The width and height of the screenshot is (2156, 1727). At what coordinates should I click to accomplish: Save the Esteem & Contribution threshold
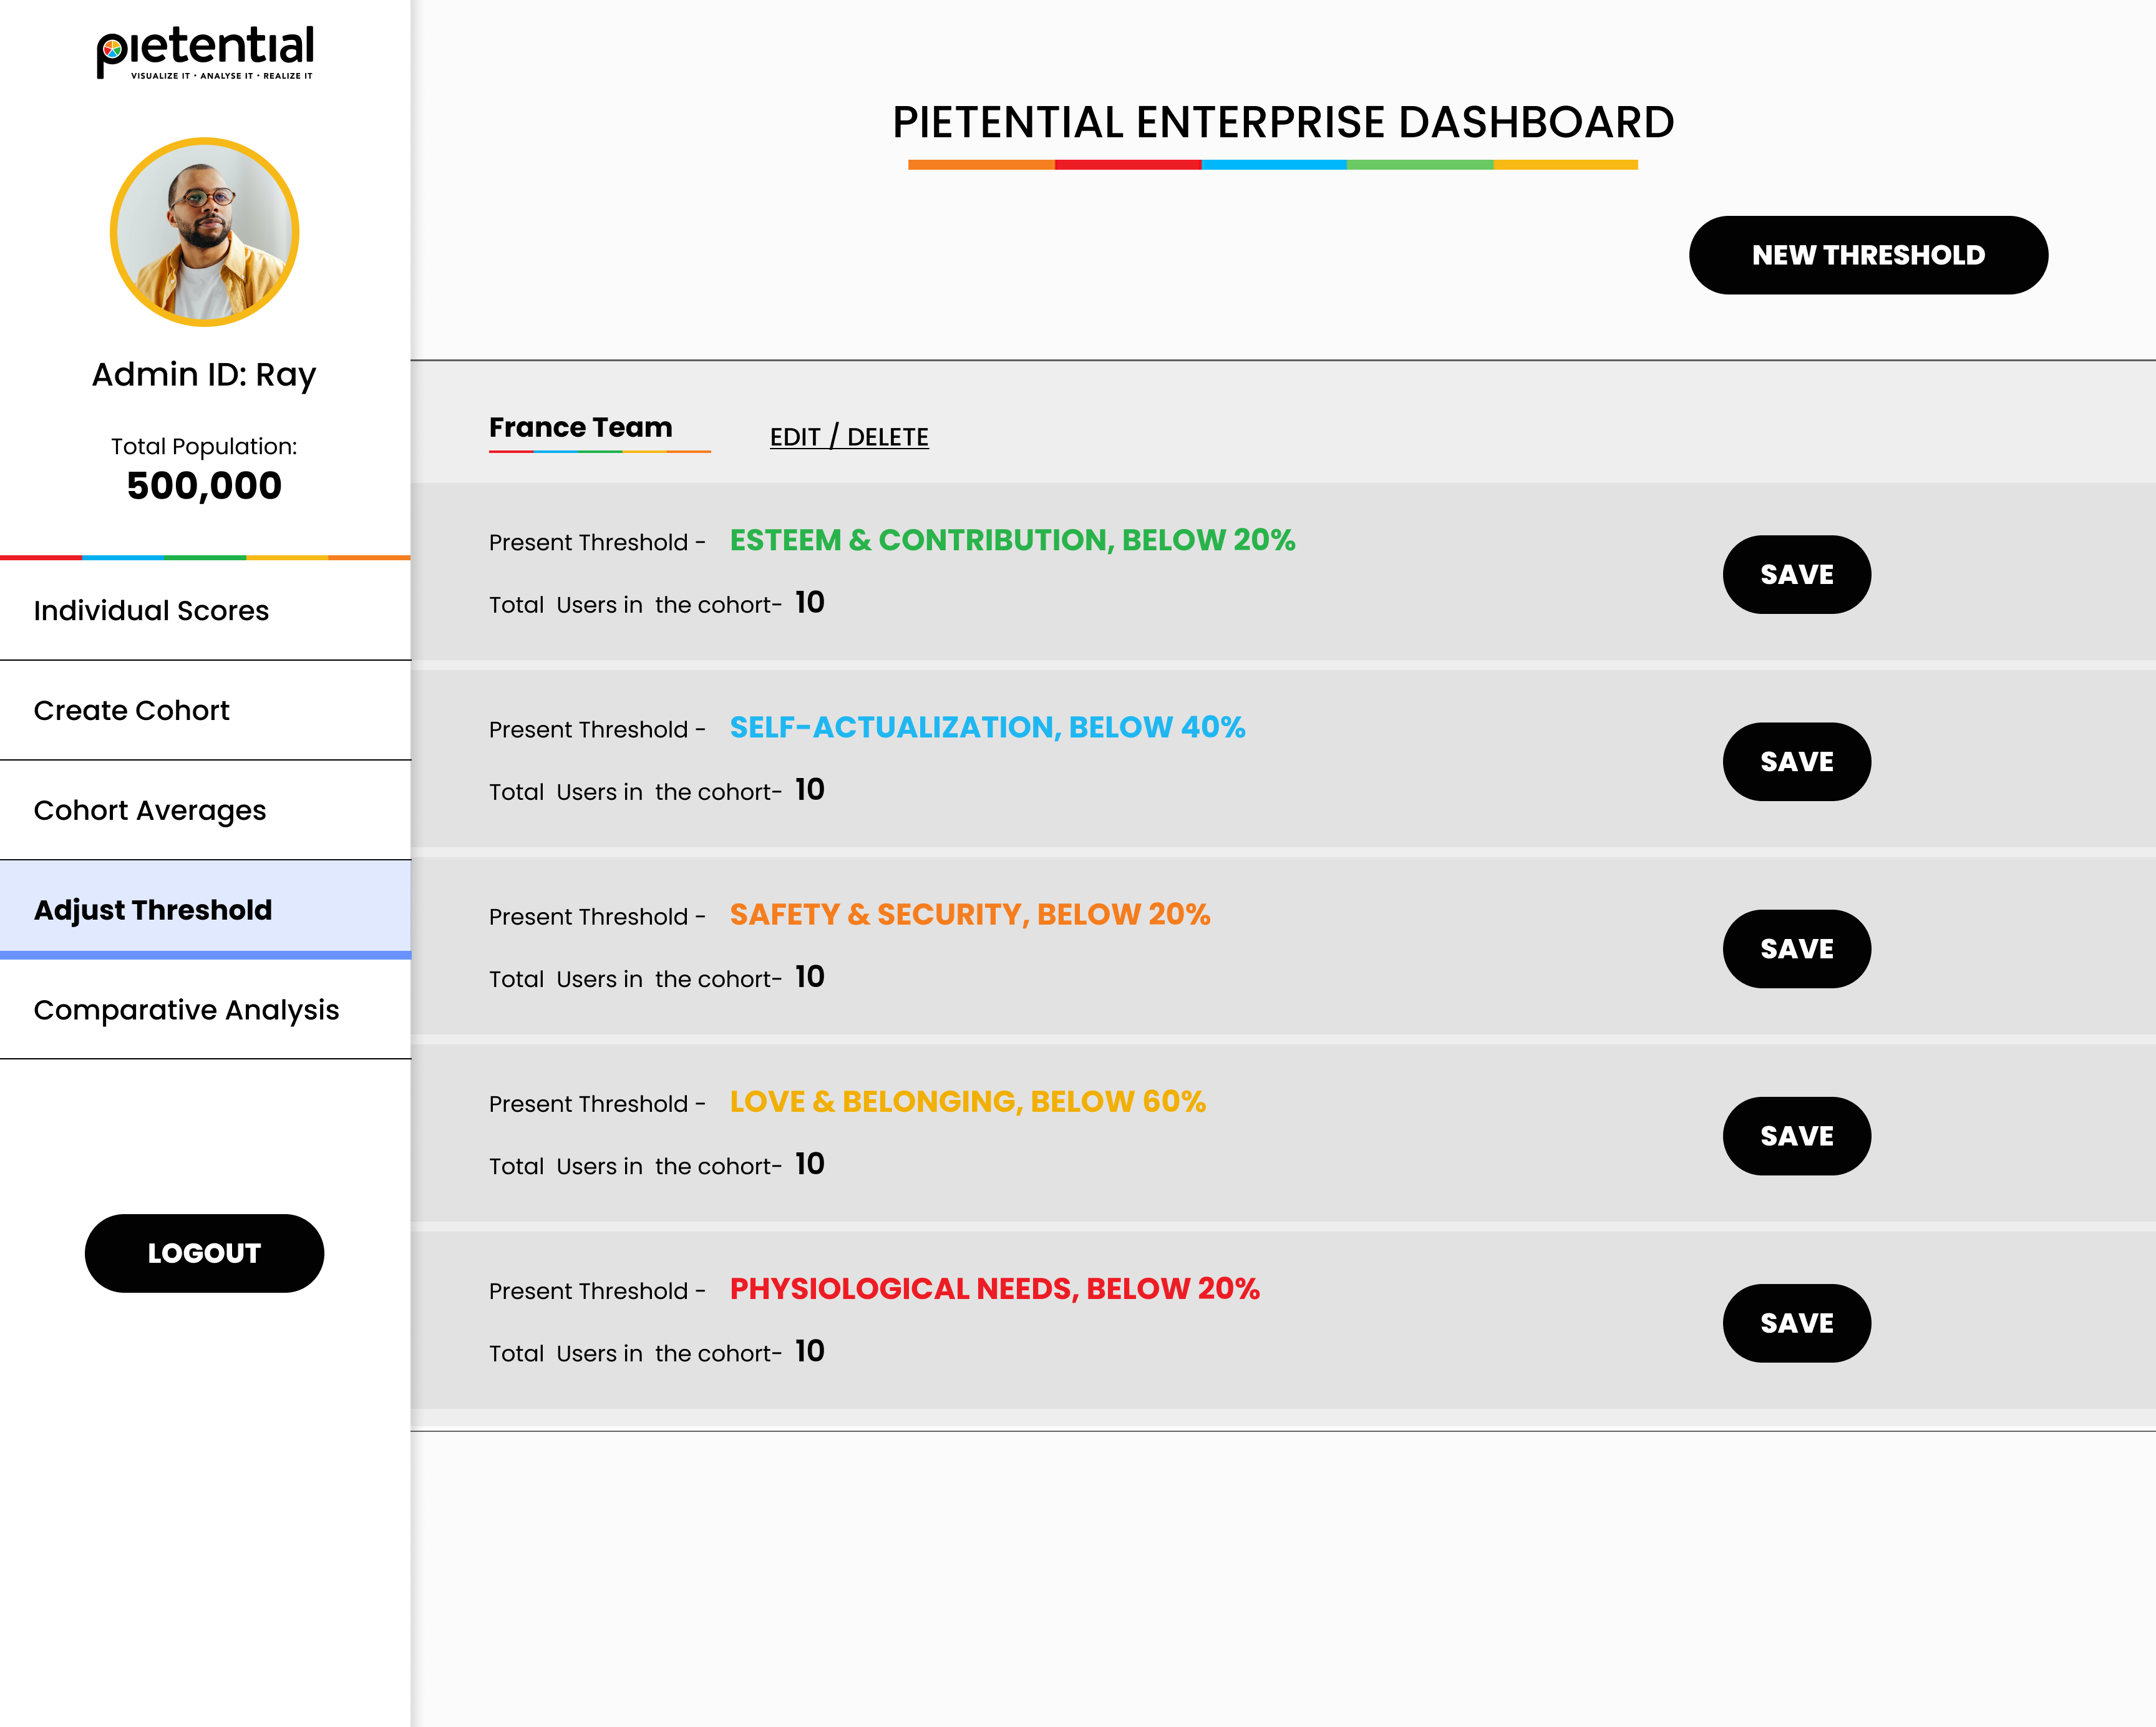(x=1796, y=575)
